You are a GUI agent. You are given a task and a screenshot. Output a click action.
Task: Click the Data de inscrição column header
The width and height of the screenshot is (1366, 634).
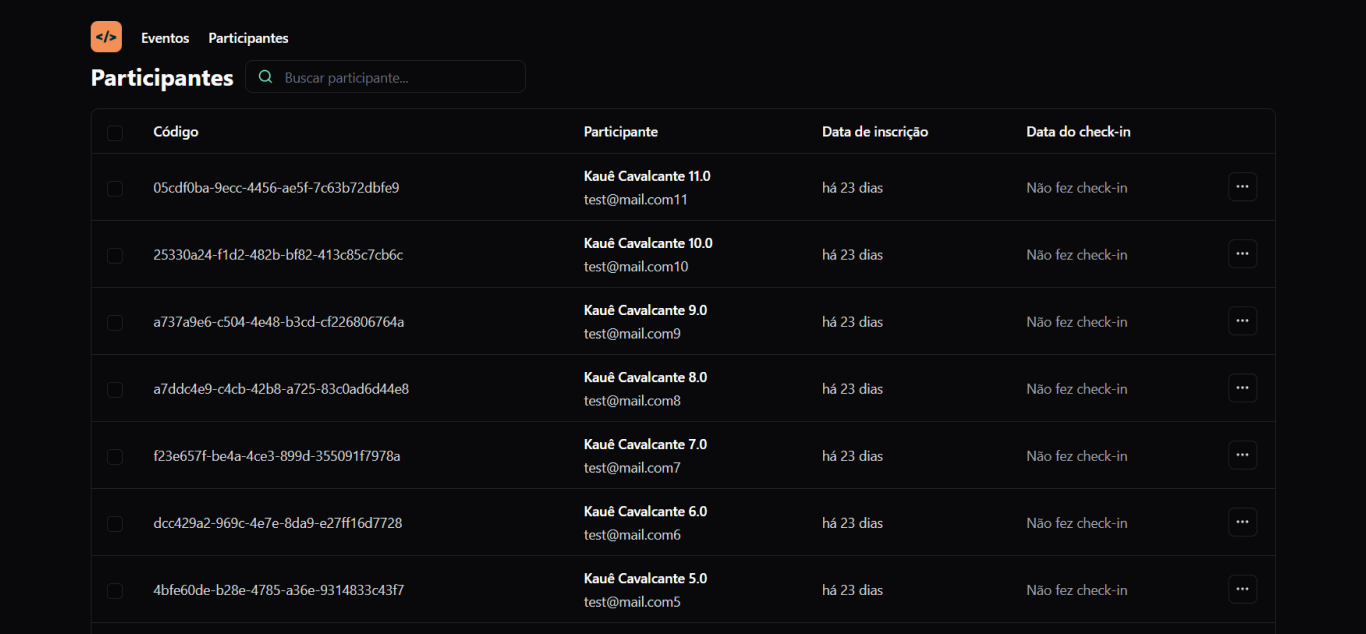[x=875, y=132]
